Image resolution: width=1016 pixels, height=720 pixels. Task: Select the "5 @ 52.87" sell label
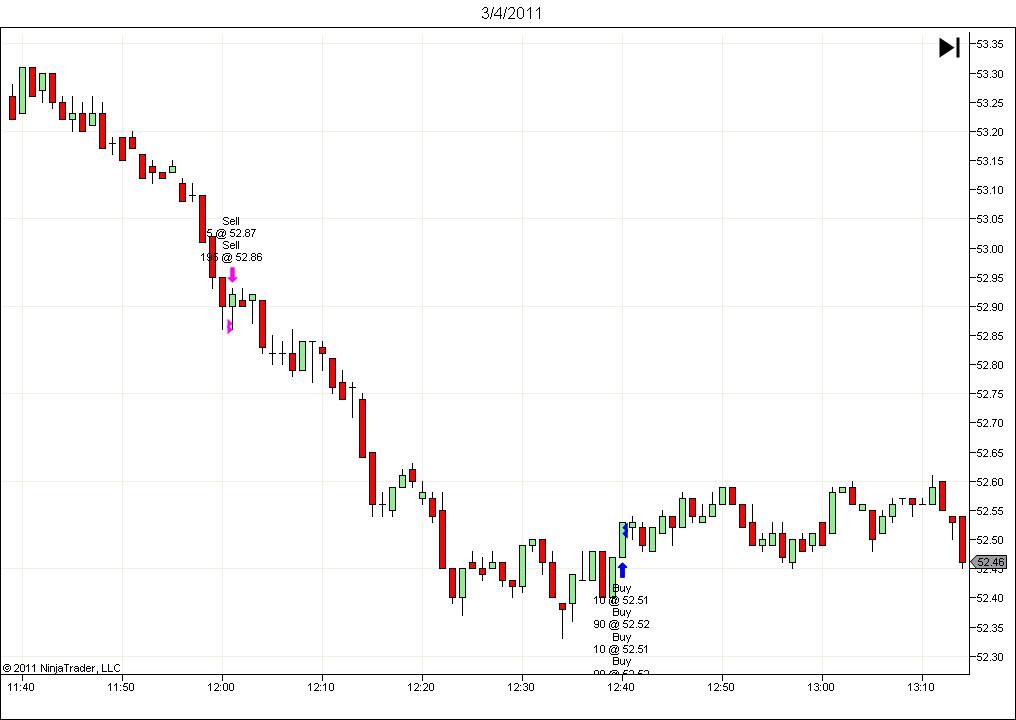(231, 233)
